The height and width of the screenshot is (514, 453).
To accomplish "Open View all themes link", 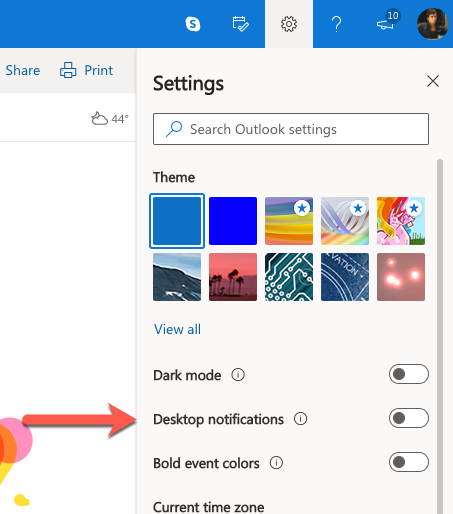I will click(177, 329).
